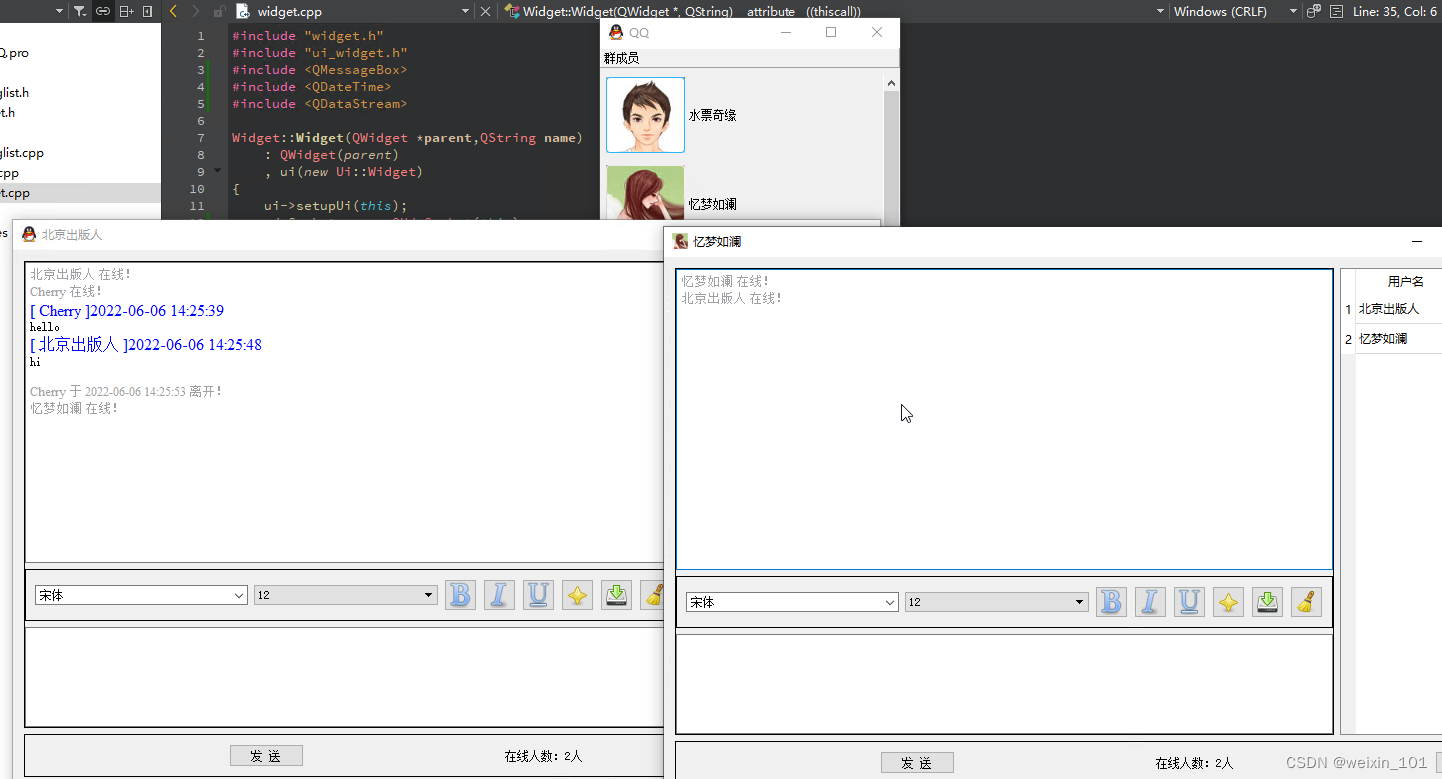
Task: Clear chat with broom icon in 北京出版人 window
Action: pyautogui.click(x=653, y=595)
